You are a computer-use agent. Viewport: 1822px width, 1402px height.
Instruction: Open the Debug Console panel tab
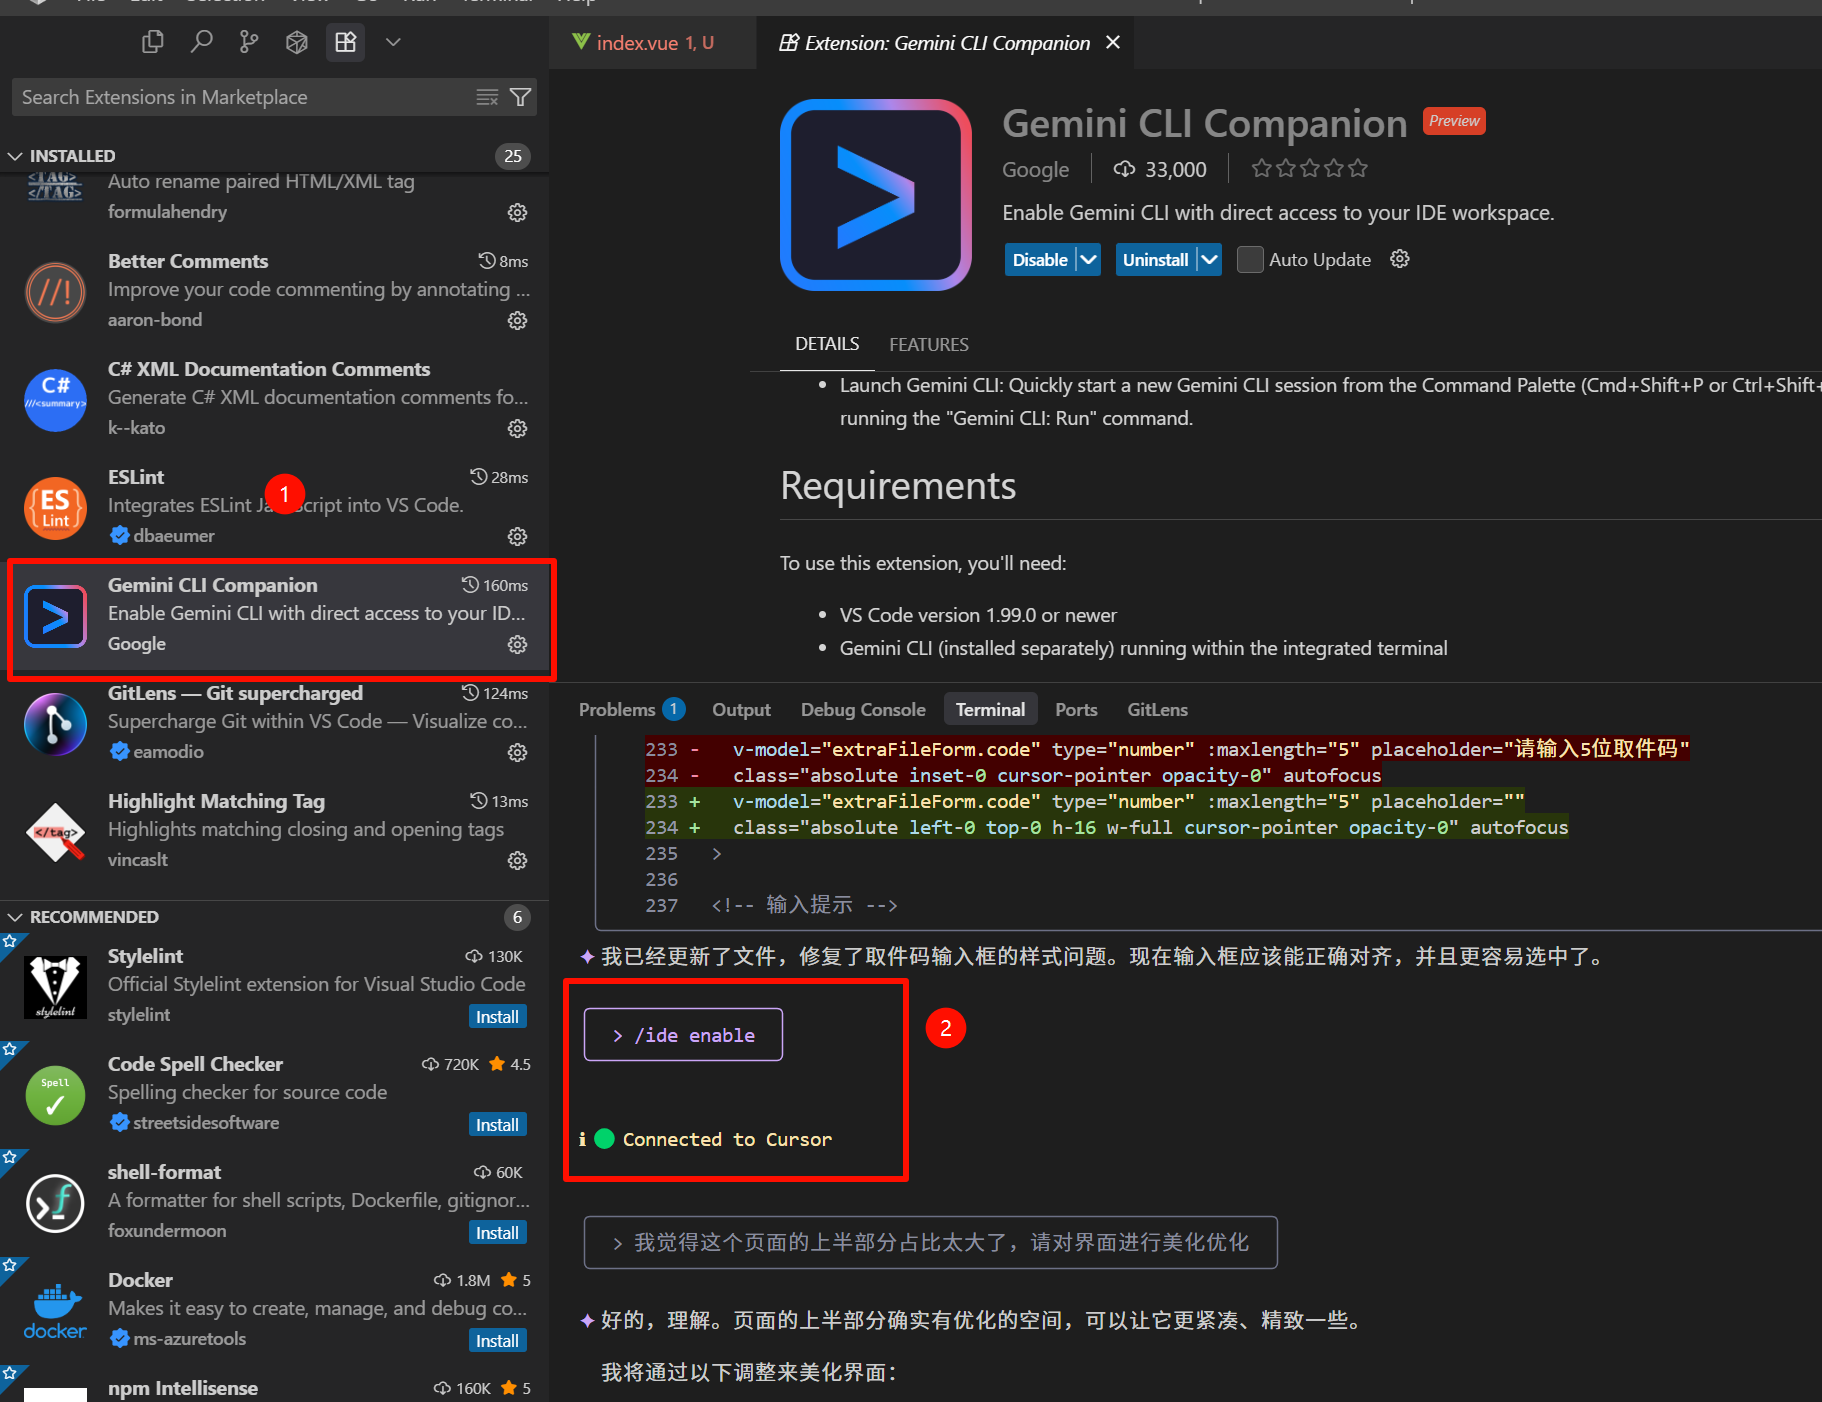click(x=863, y=709)
